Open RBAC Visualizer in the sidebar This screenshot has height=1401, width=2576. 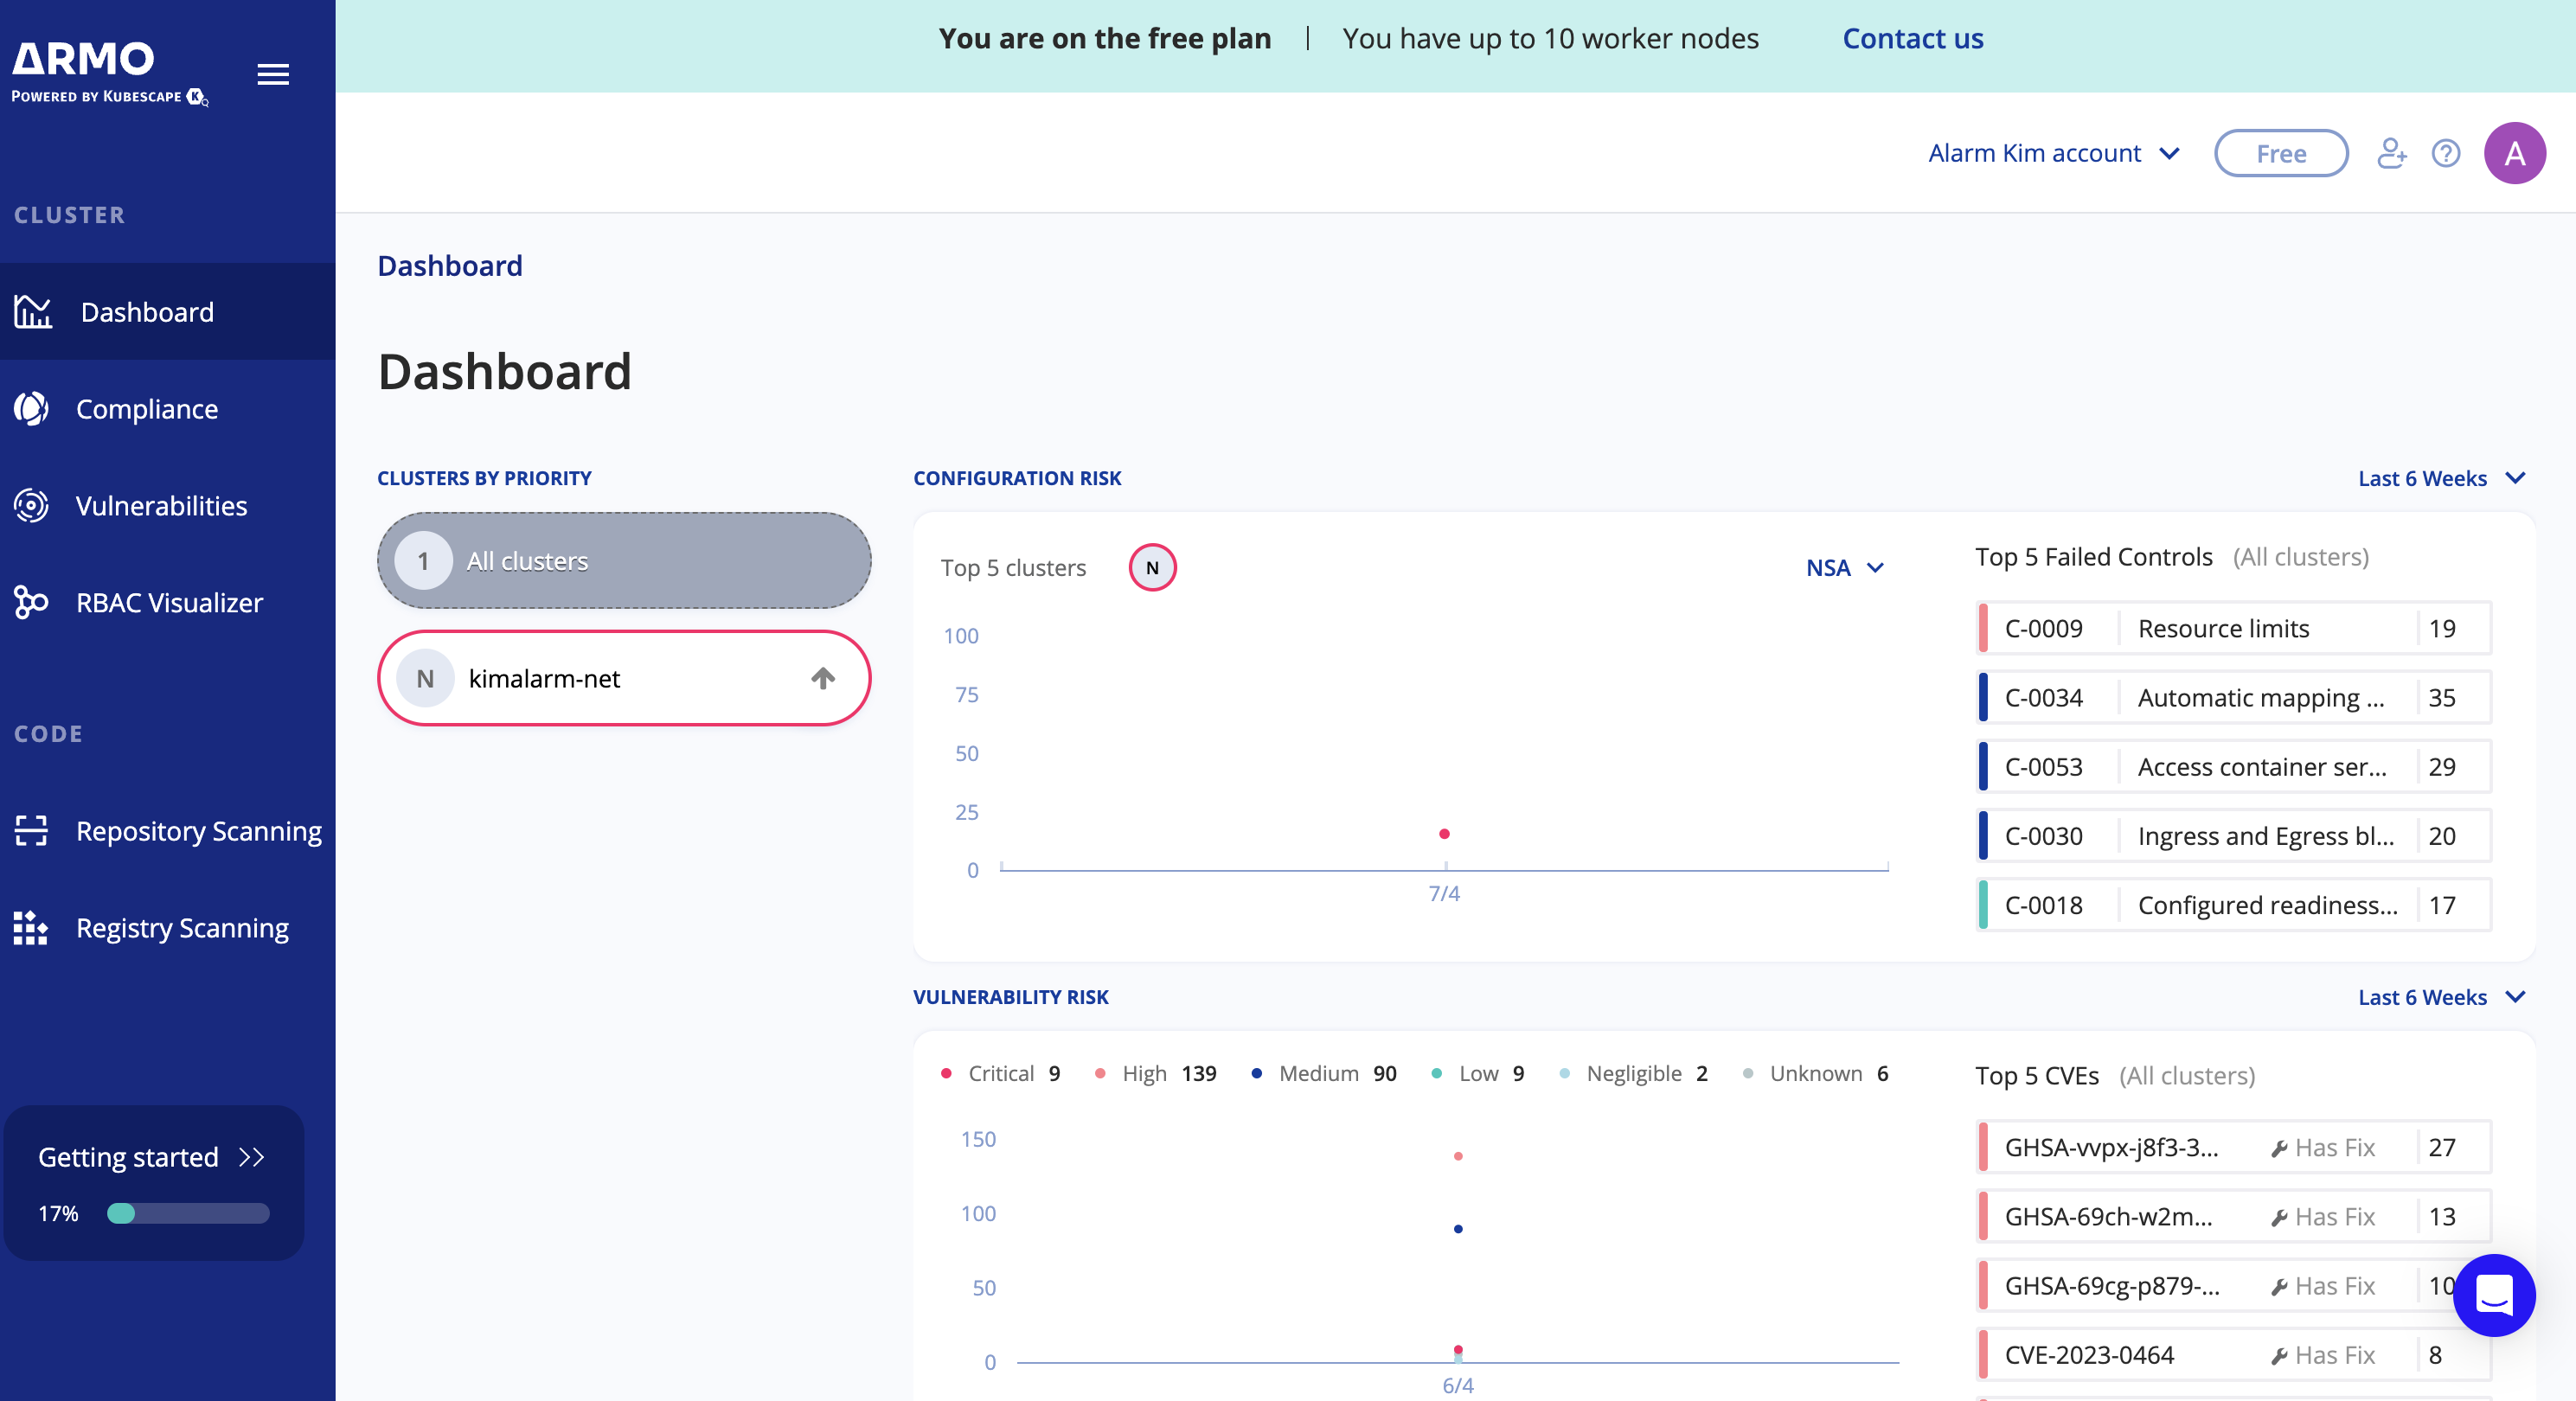pyautogui.click(x=169, y=602)
